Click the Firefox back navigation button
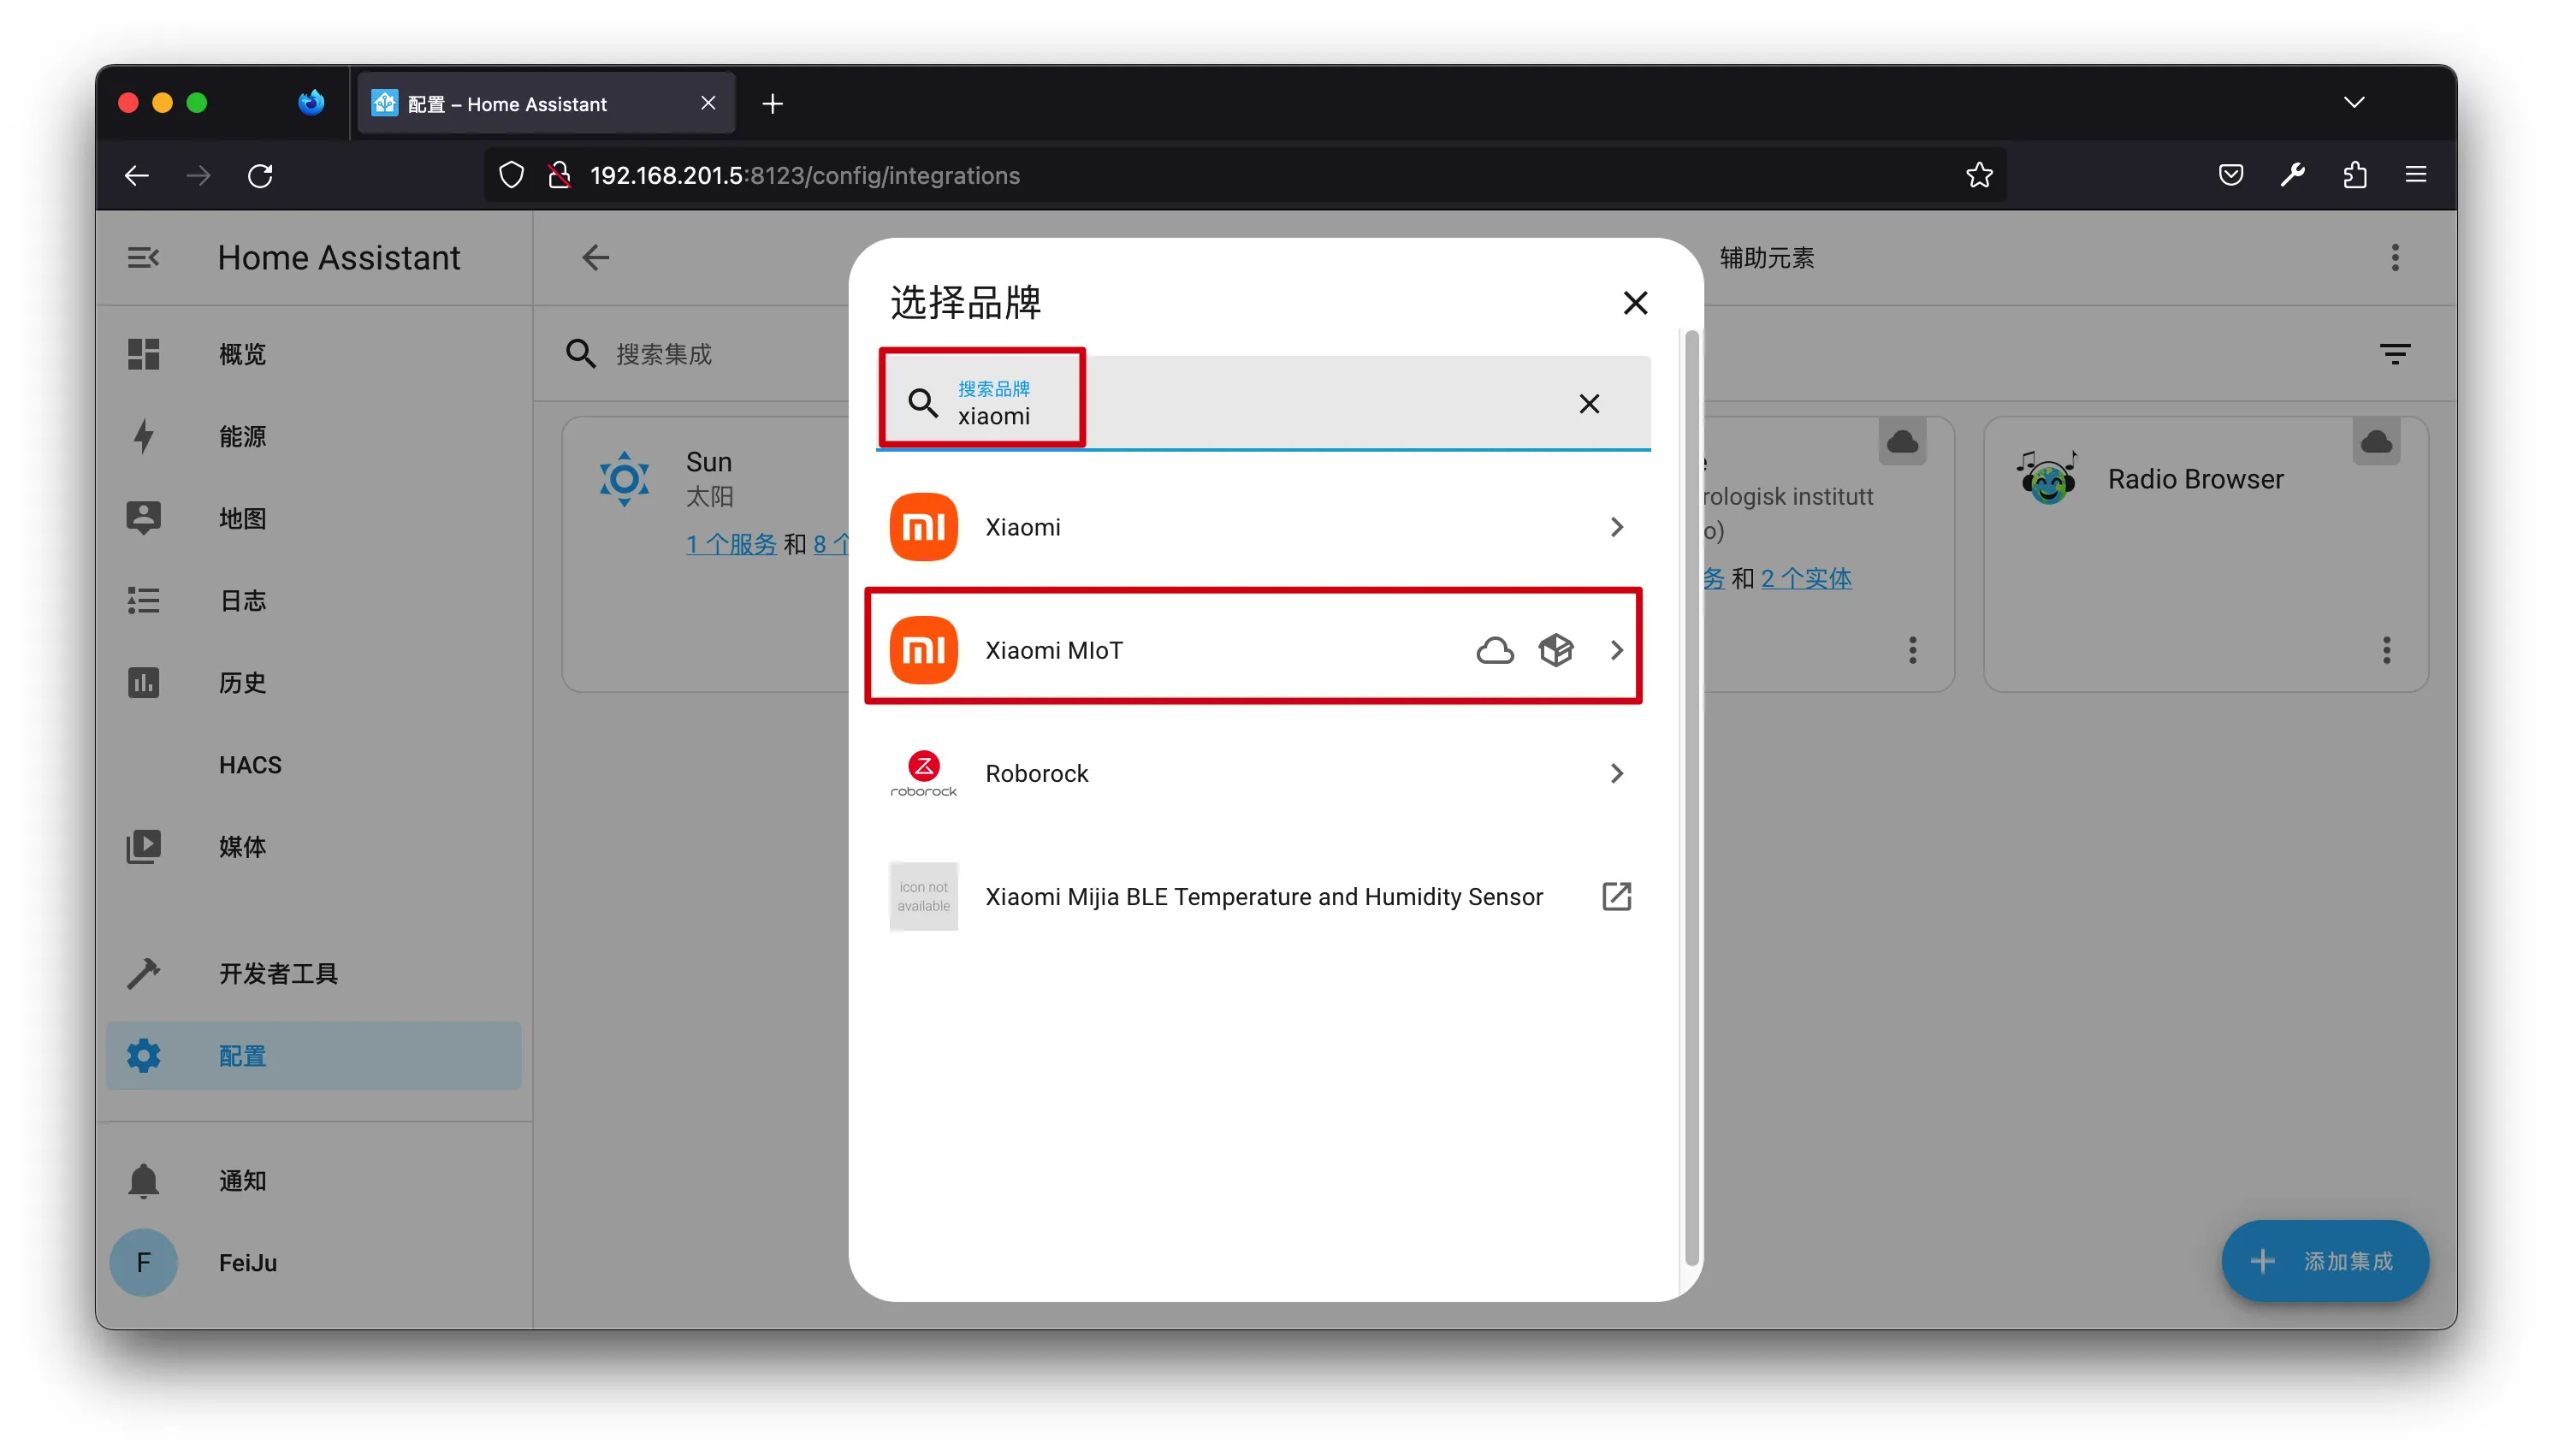The height and width of the screenshot is (1456, 2553). [137, 175]
